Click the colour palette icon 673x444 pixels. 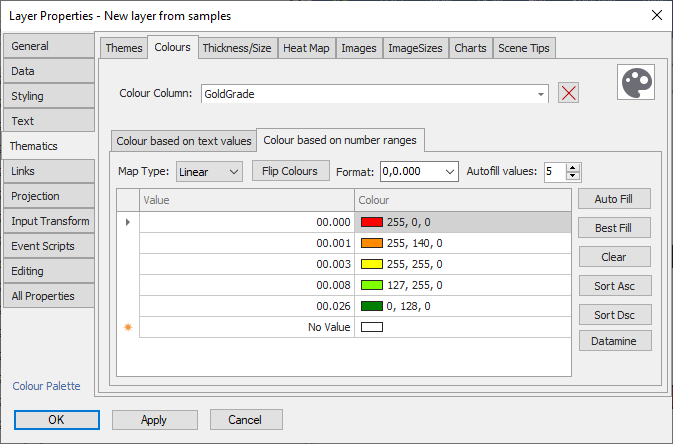pos(634,84)
